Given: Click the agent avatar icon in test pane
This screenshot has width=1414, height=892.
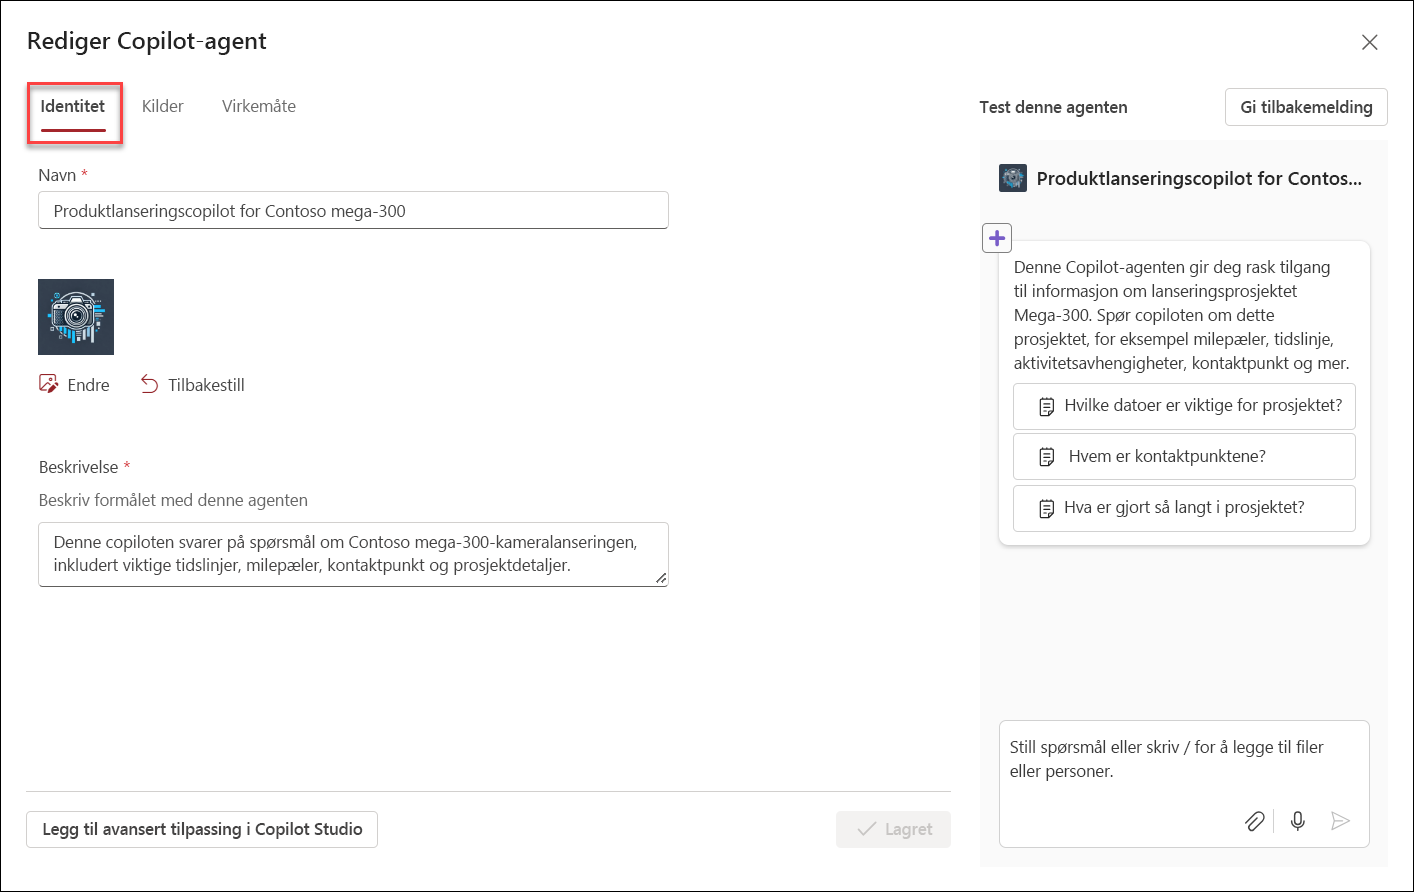Looking at the screenshot, I should [x=1013, y=178].
